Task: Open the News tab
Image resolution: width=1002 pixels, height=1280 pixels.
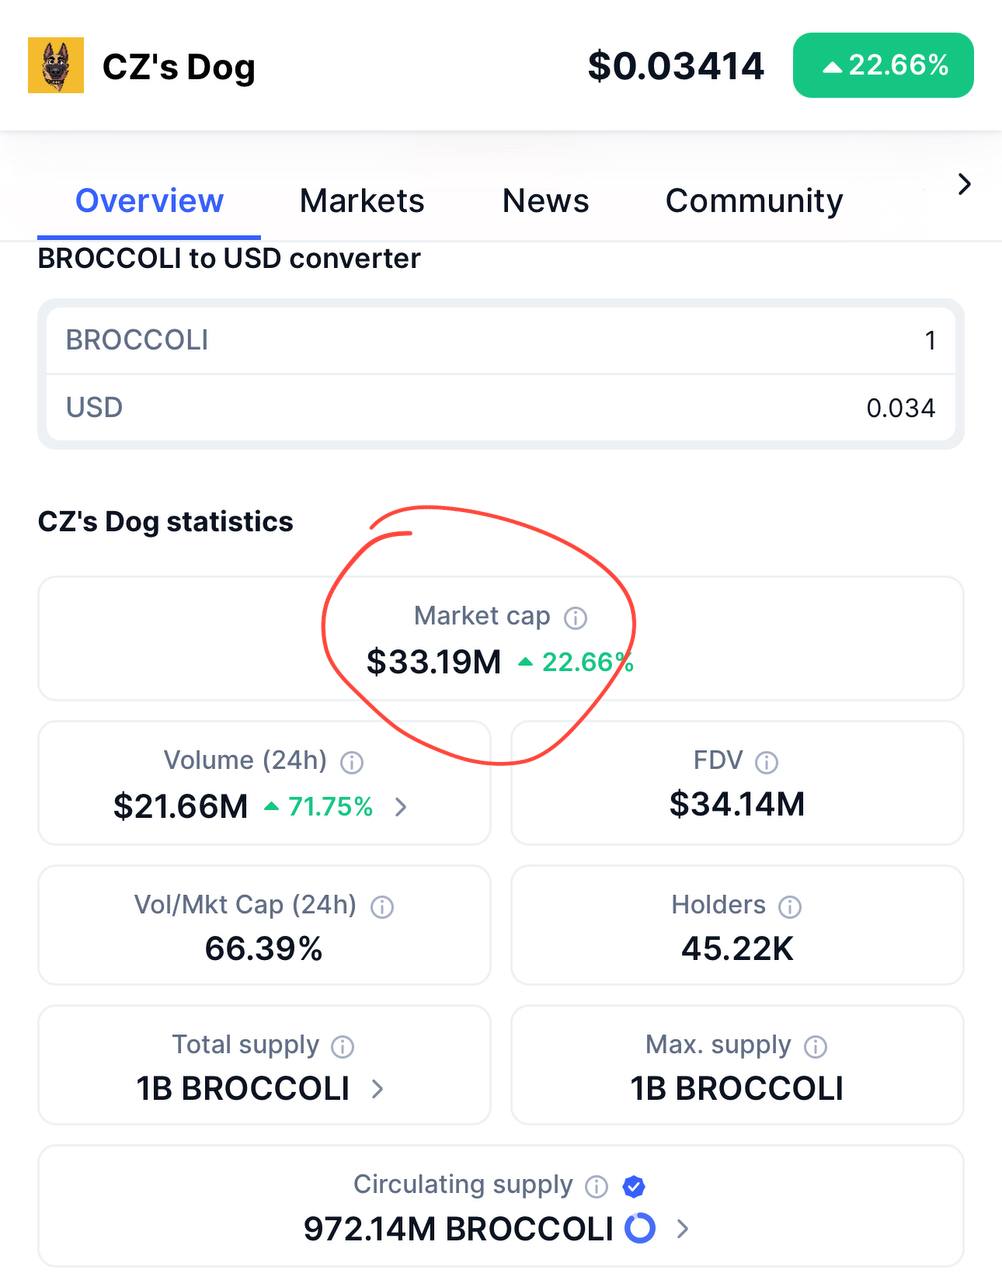Action: (x=545, y=201)
